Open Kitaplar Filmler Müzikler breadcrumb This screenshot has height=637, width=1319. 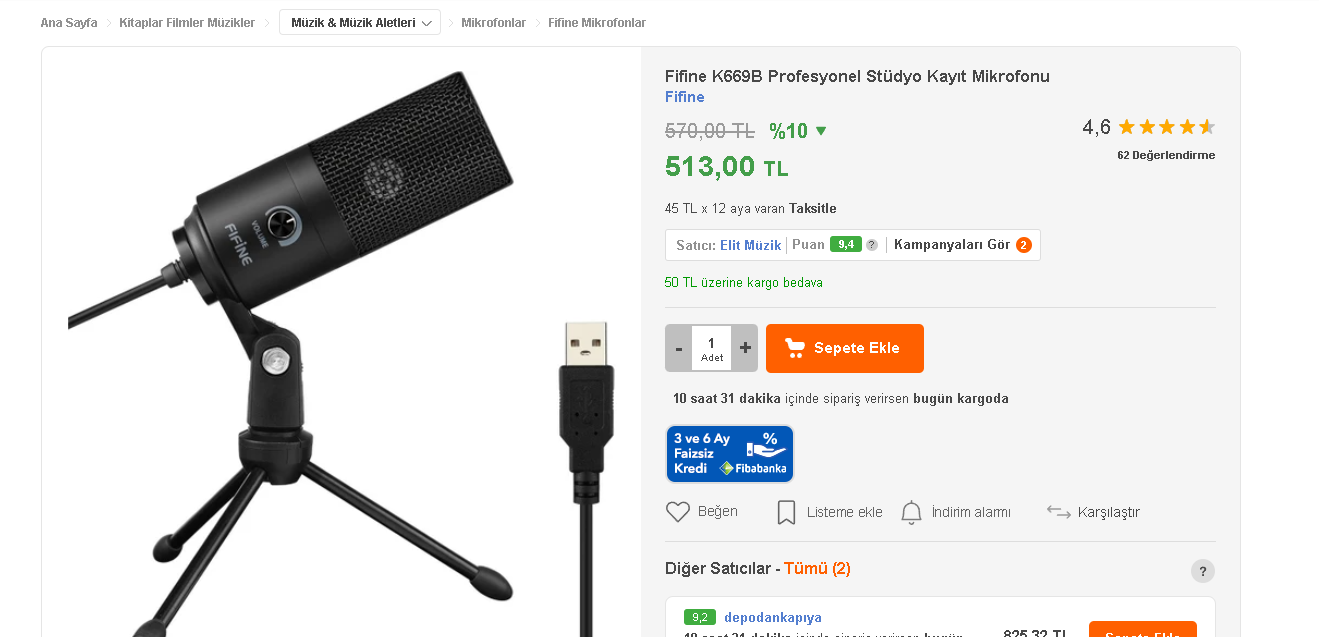(187, 22)
